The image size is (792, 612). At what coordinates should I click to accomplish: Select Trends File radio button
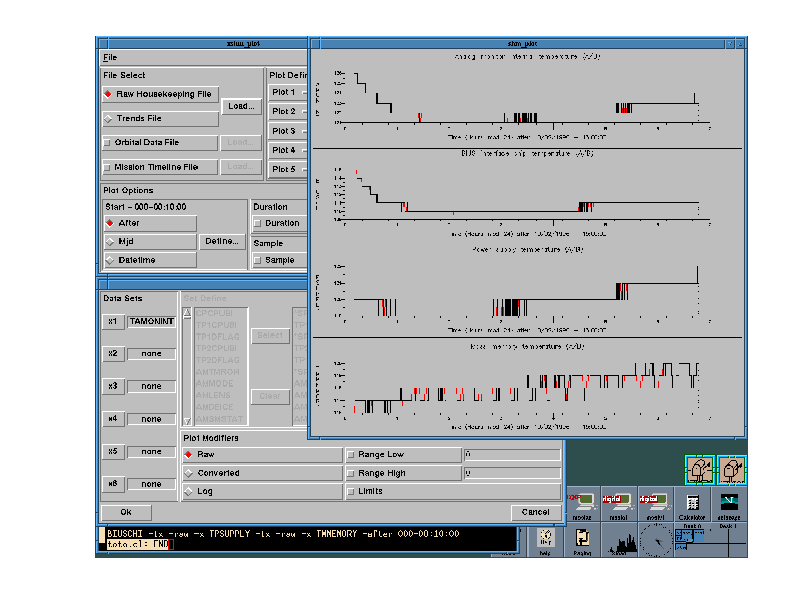[x=161, y=119]
